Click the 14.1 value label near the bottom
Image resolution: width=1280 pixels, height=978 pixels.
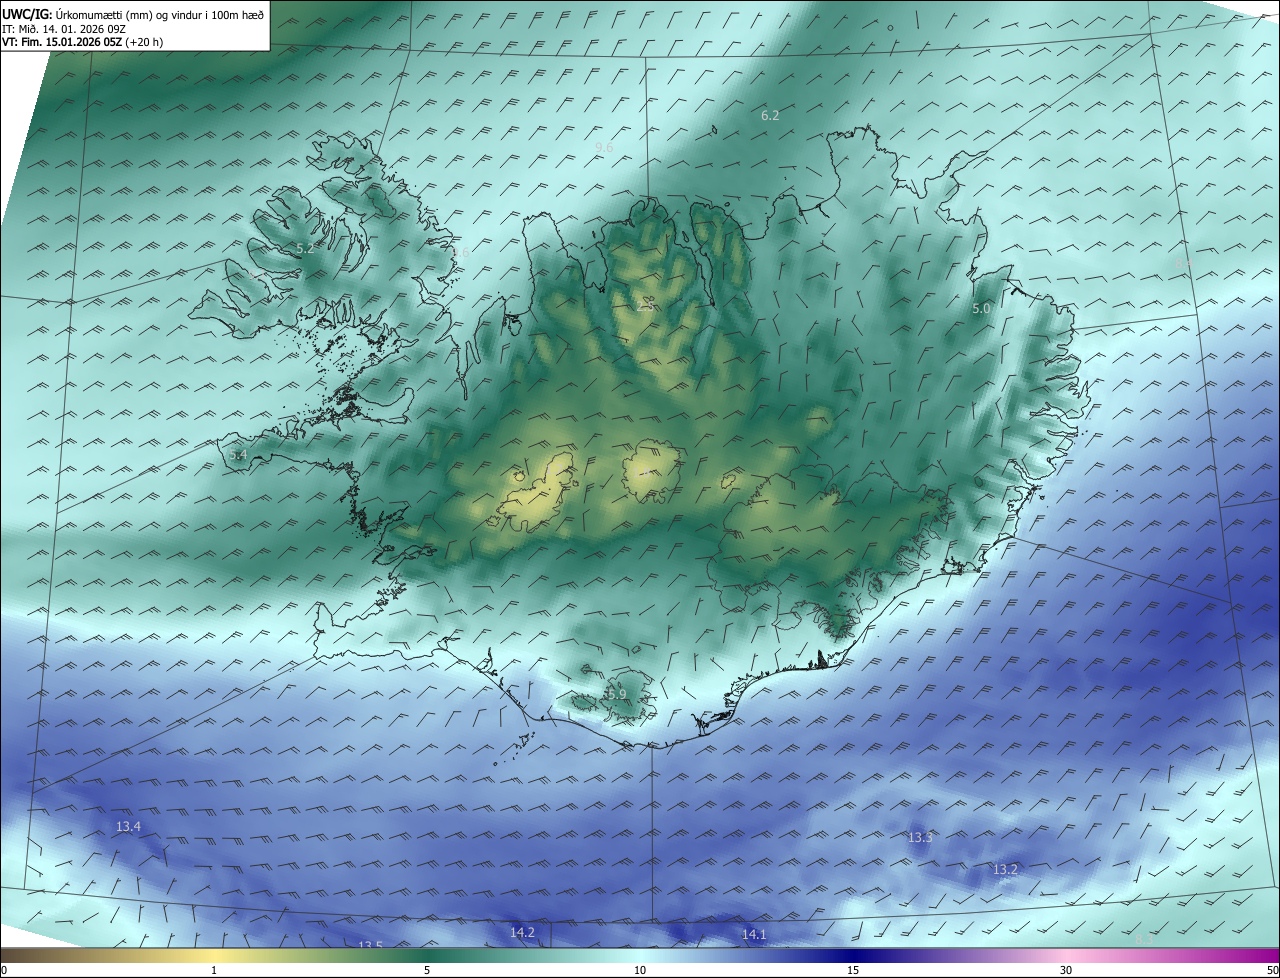(753, 934)
